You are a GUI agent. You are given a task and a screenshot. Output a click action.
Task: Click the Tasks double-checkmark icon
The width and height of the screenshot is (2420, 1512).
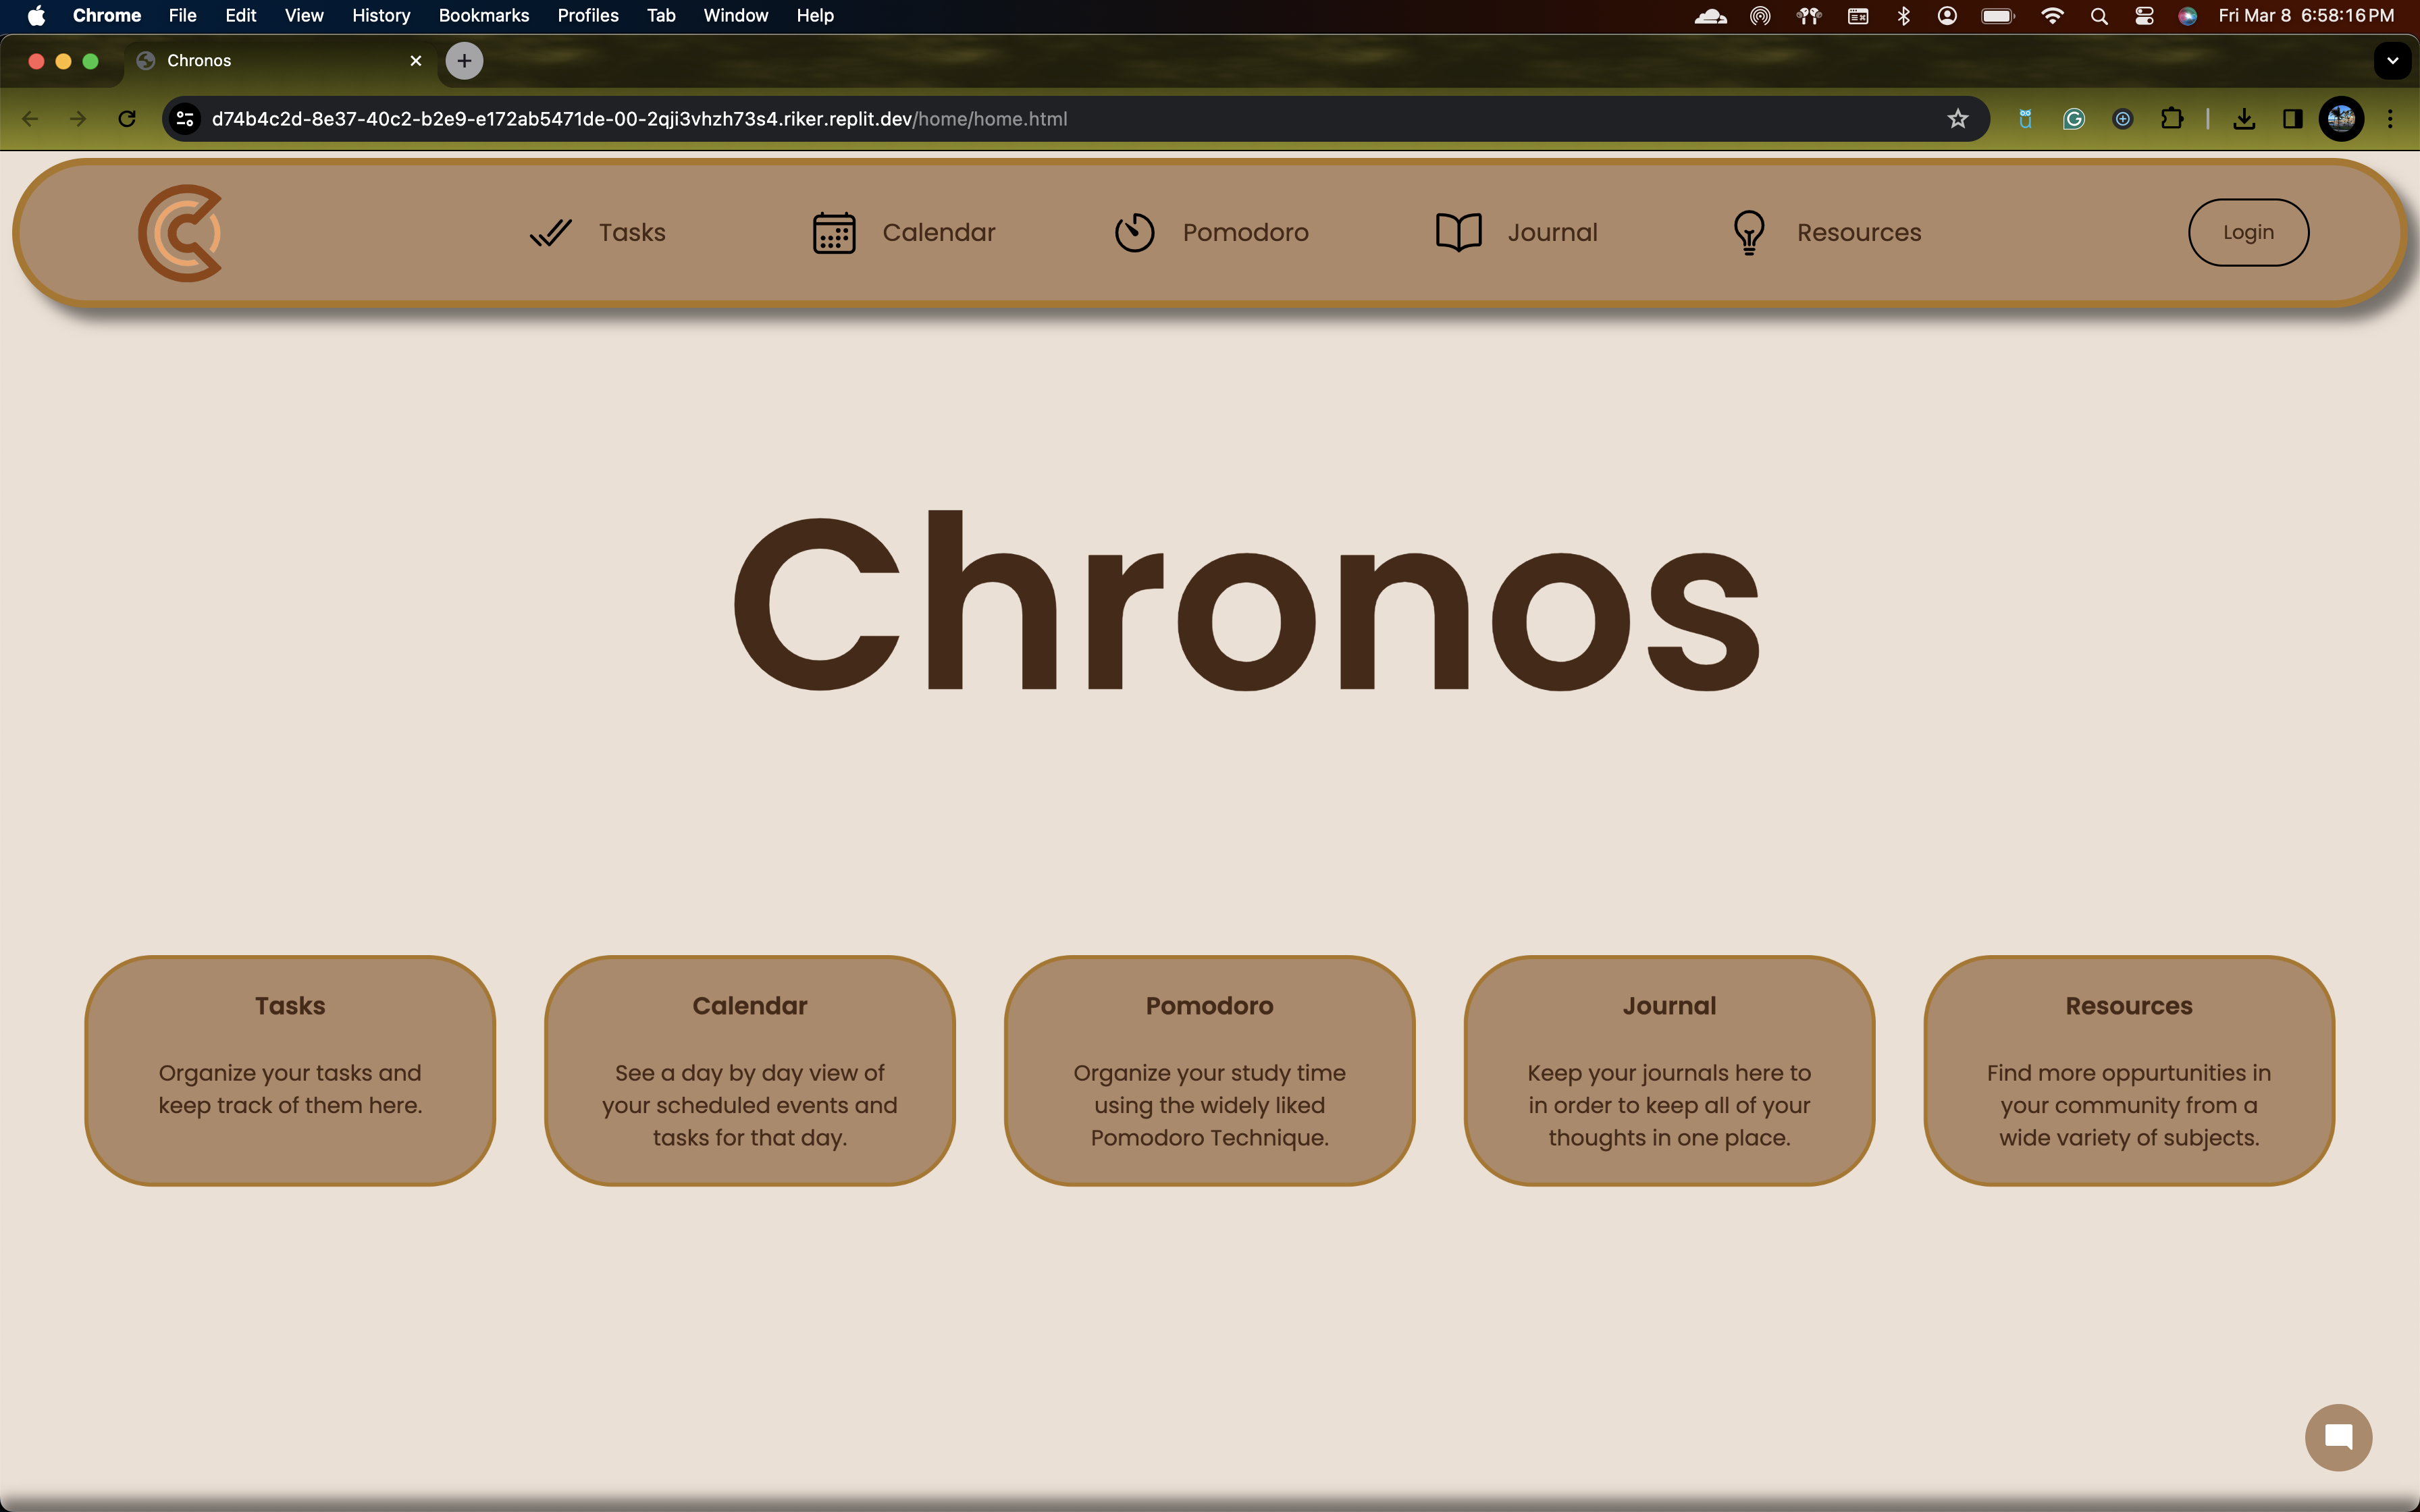pos(551,233)
